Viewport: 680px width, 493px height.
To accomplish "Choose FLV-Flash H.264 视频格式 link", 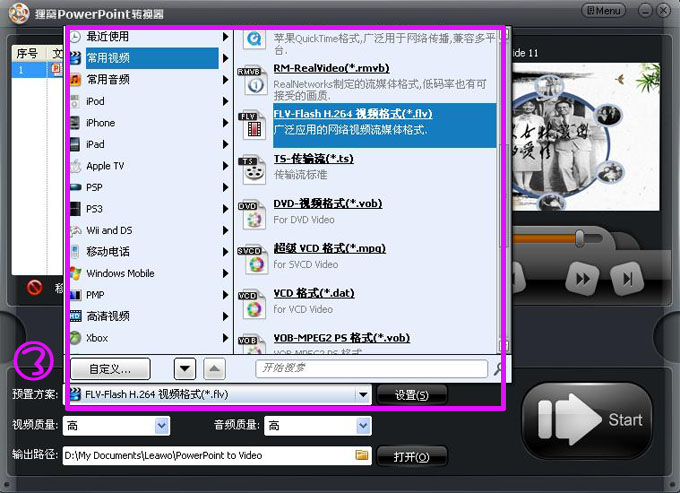I will [353, 114].
